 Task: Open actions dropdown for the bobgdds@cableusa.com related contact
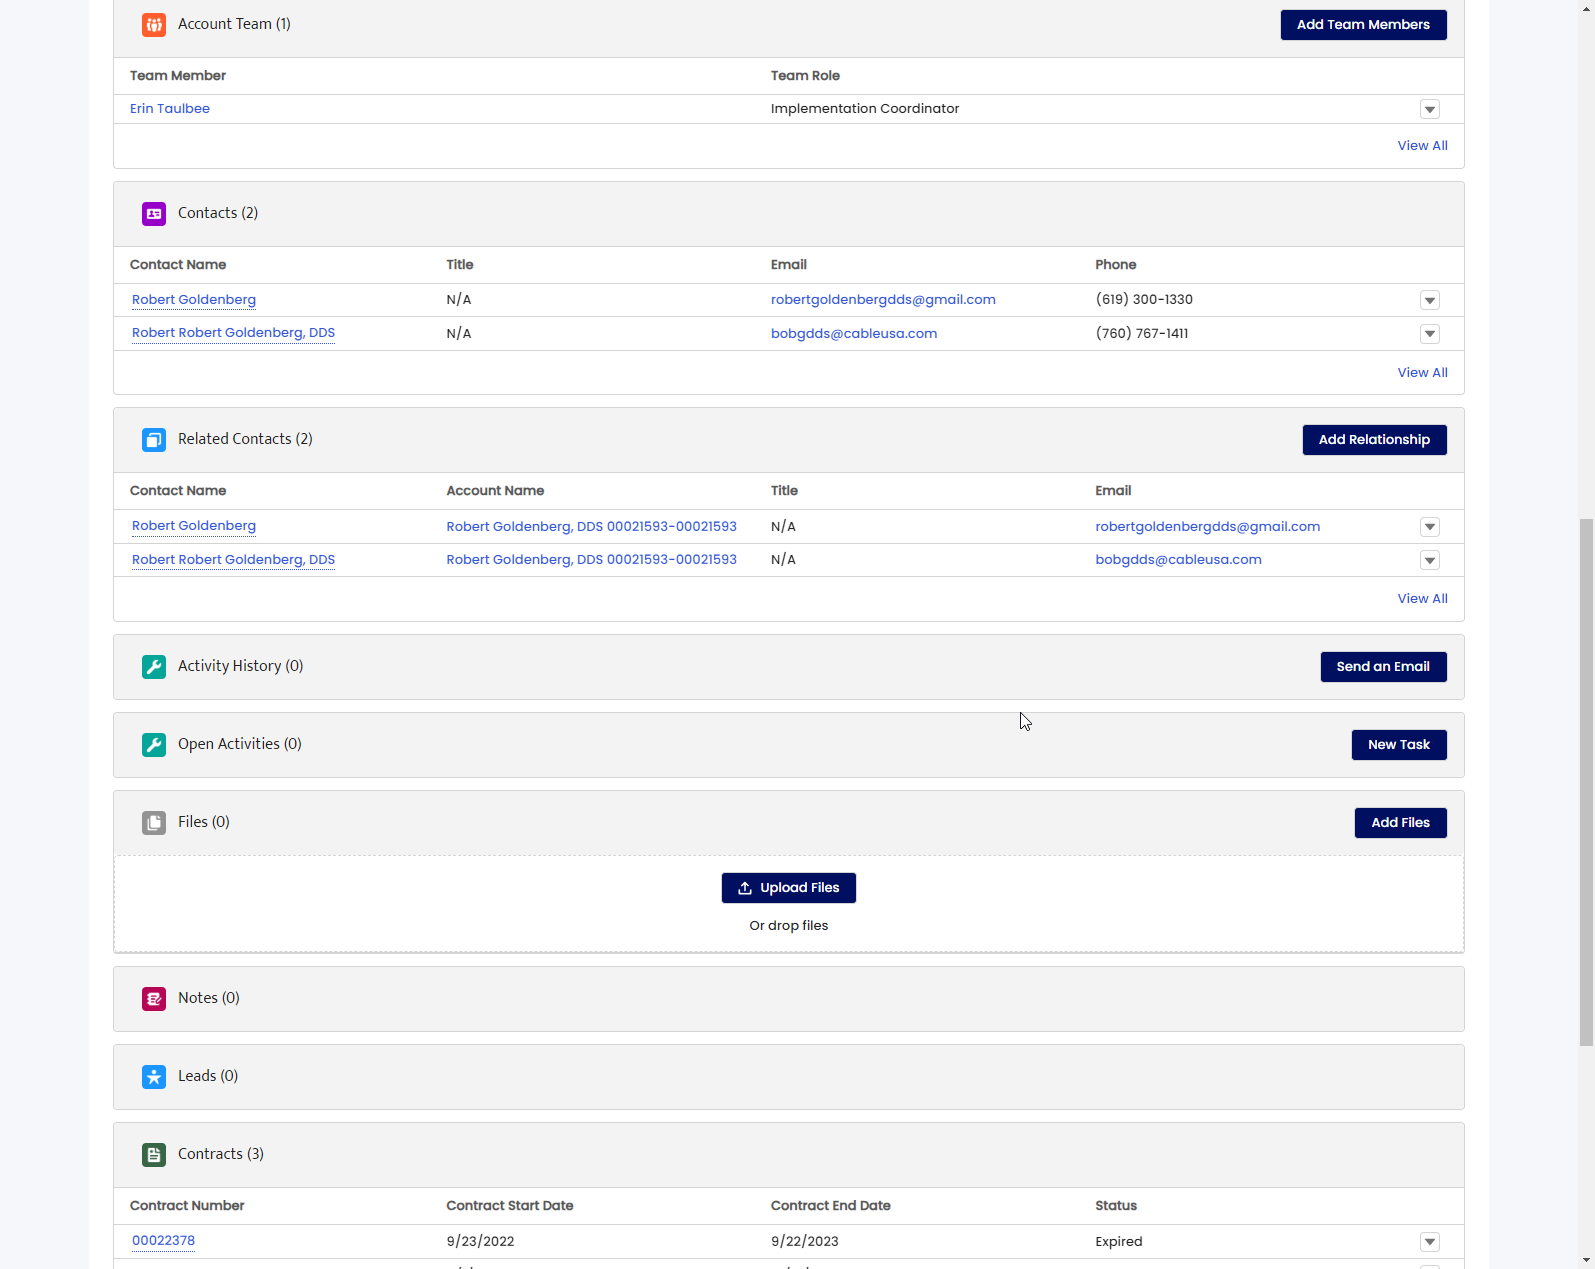coord(1430,560)
